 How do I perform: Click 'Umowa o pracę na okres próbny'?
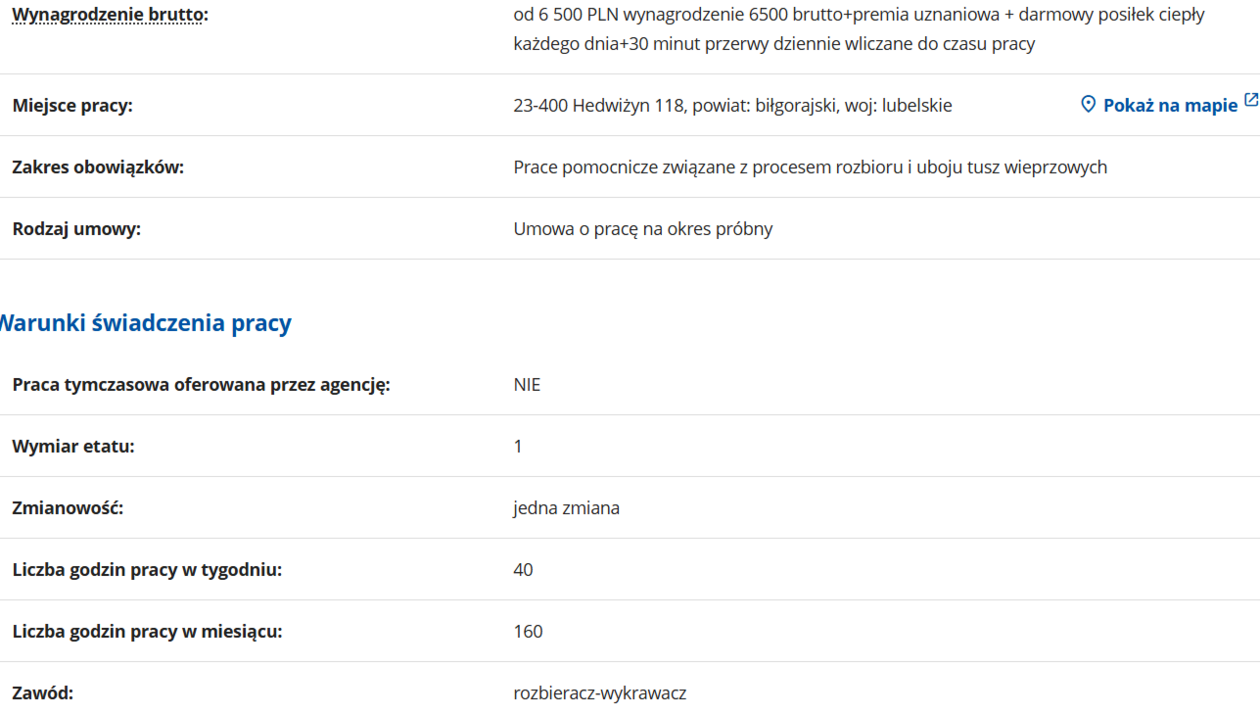tap(643, 229)
